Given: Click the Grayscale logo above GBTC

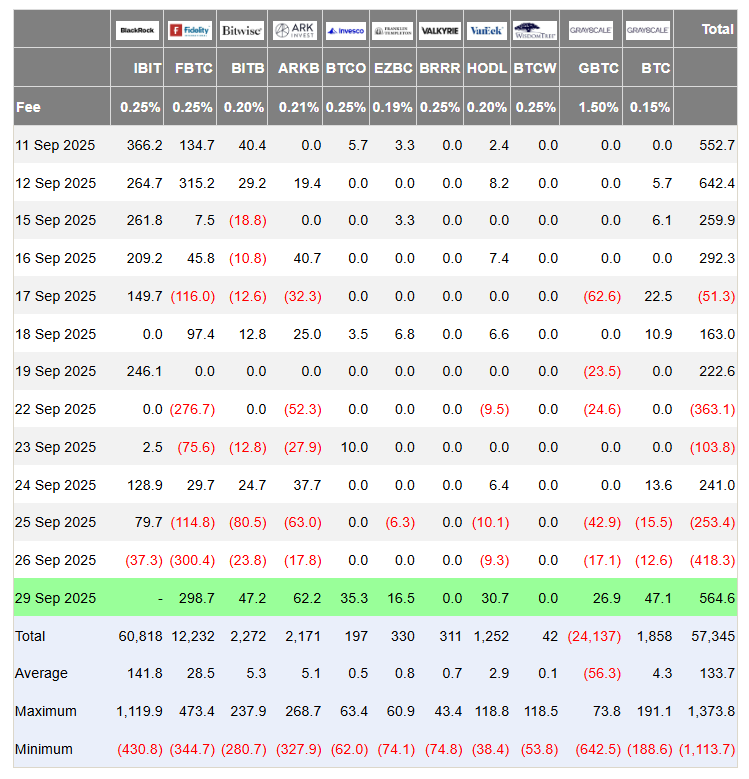Looking at the screenshot, I should tap(591, 30).
